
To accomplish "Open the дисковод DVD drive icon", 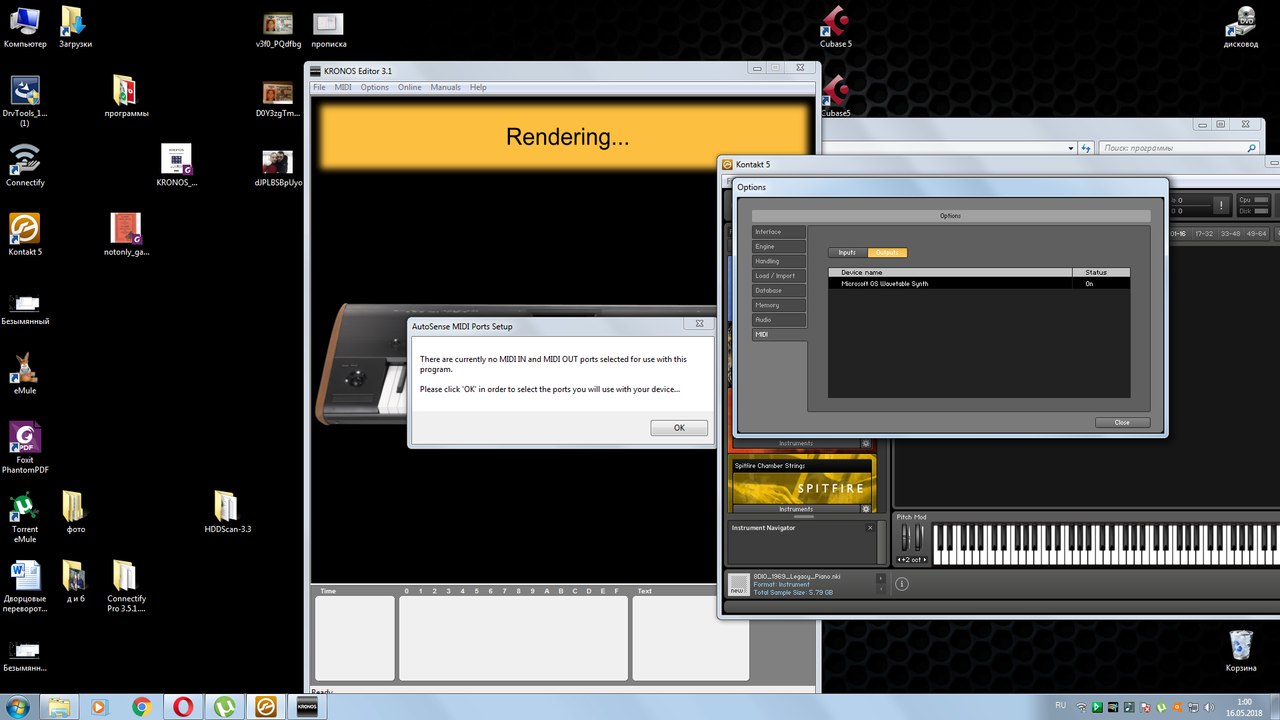I will point(1241,27).
